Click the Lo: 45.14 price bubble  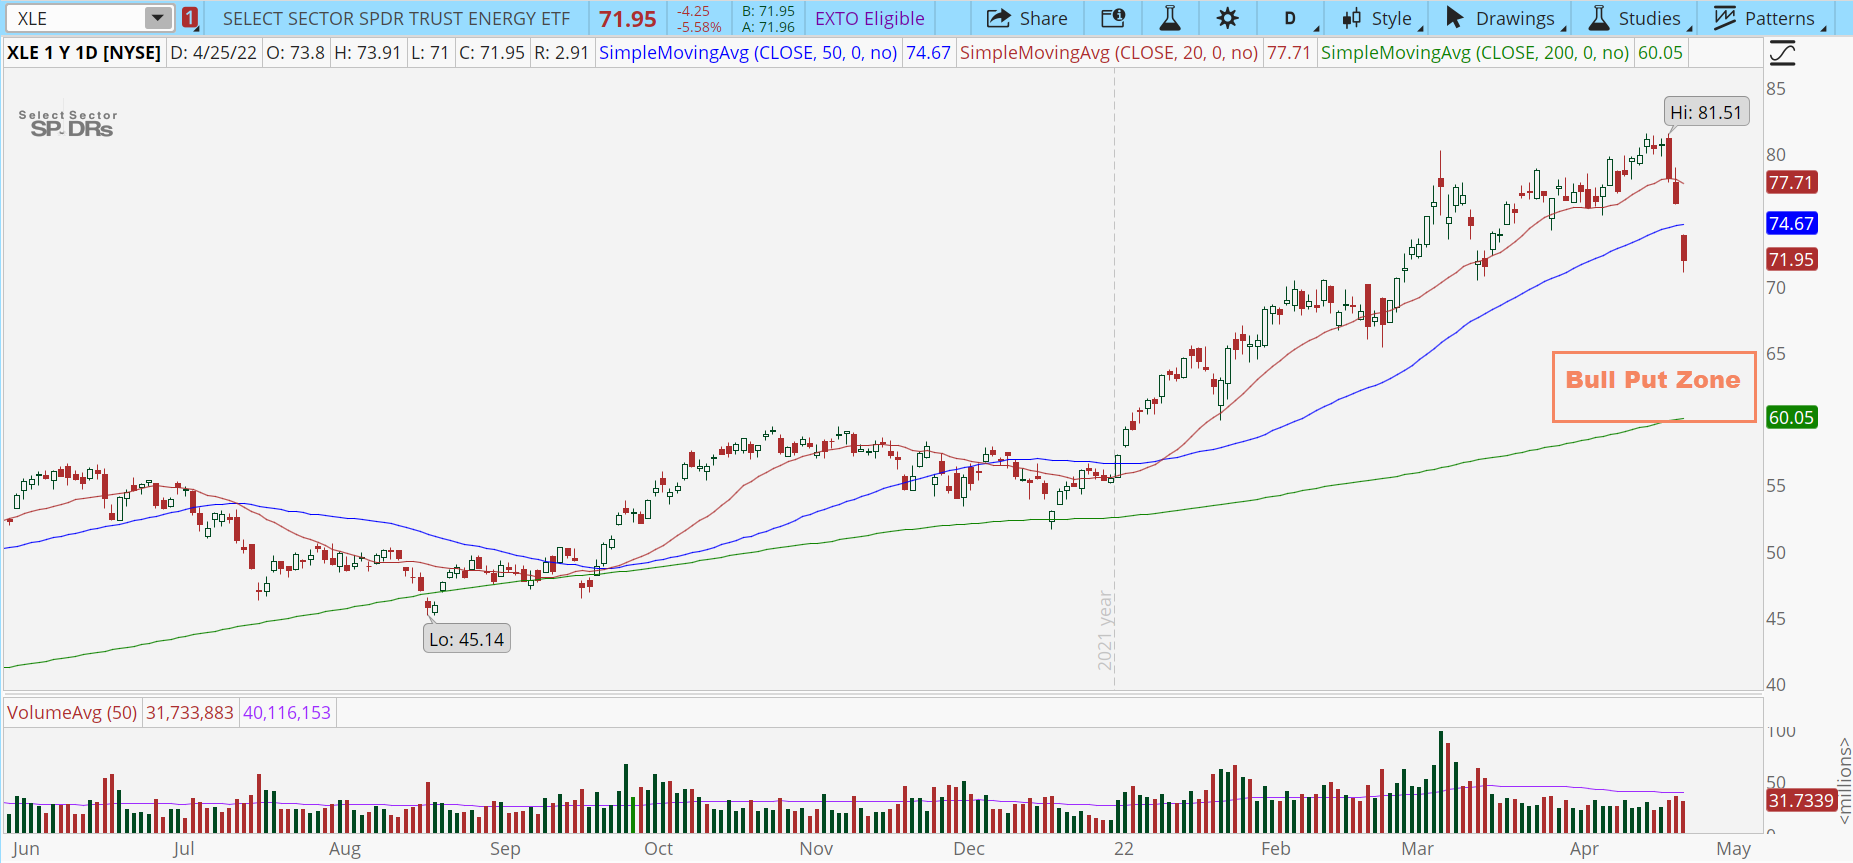(x=466, y=639)
